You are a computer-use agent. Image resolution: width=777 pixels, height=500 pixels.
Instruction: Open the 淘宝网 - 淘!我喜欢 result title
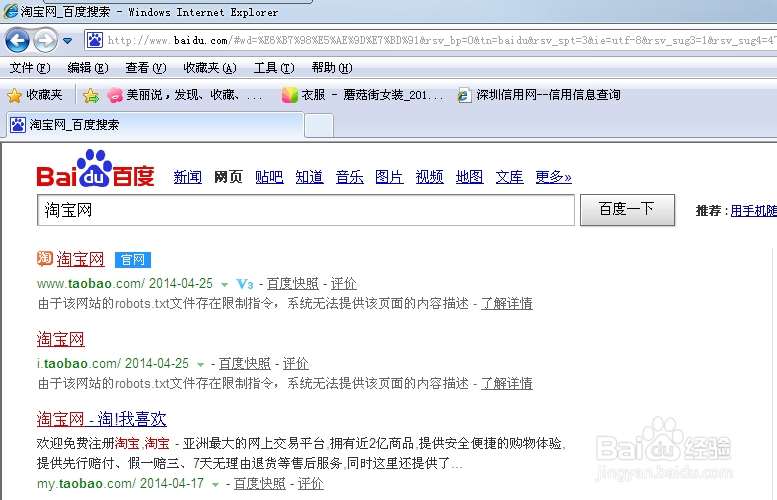(102, 419)
